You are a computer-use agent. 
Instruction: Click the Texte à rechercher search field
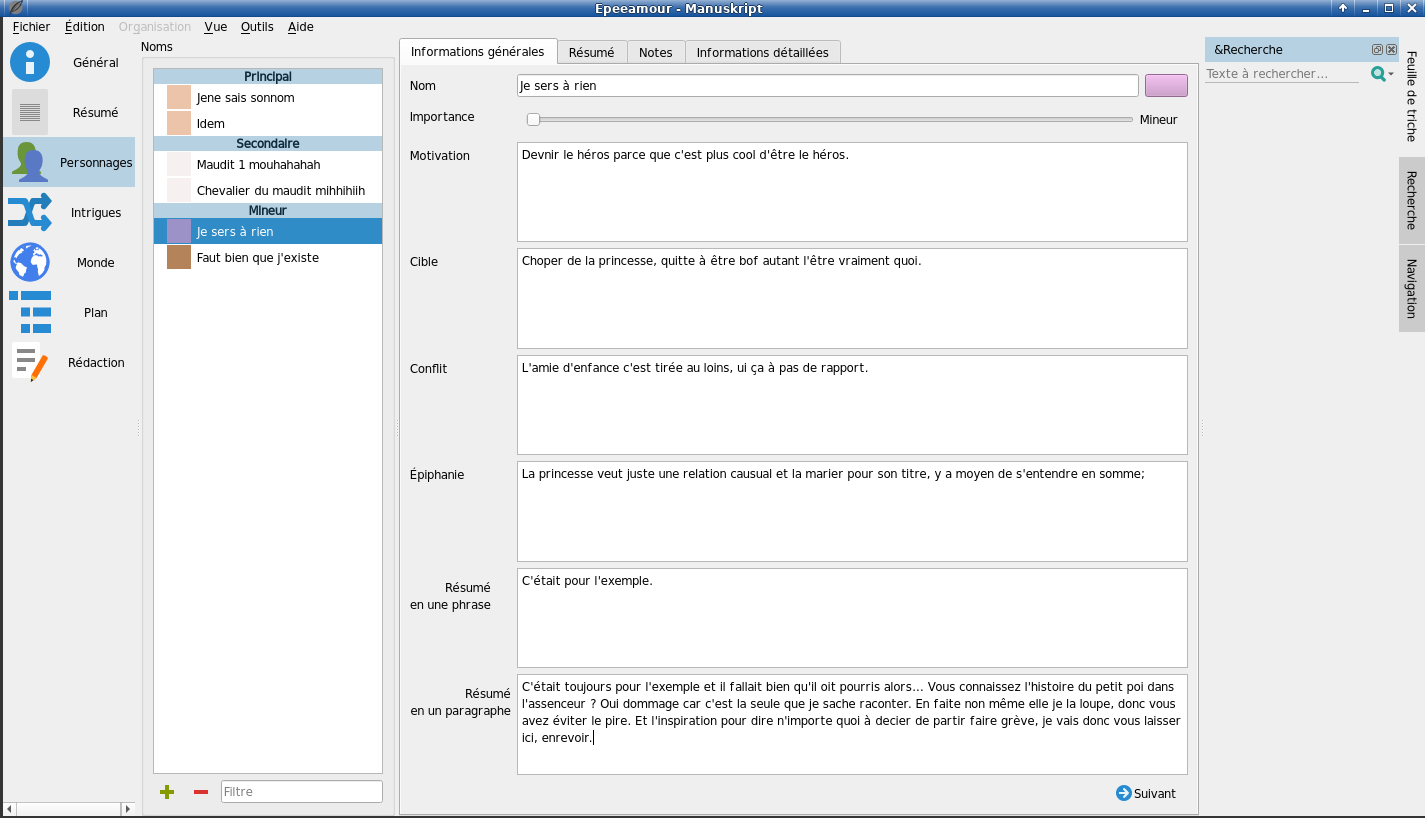pos(1282,74)
